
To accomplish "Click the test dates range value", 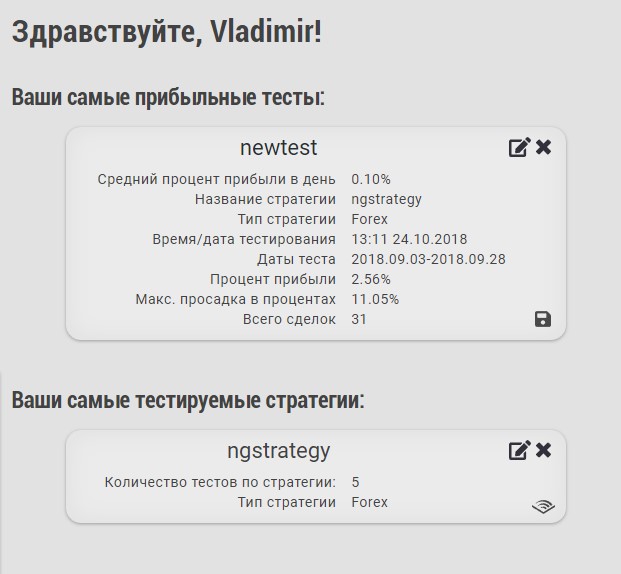I will coord(428,259).
